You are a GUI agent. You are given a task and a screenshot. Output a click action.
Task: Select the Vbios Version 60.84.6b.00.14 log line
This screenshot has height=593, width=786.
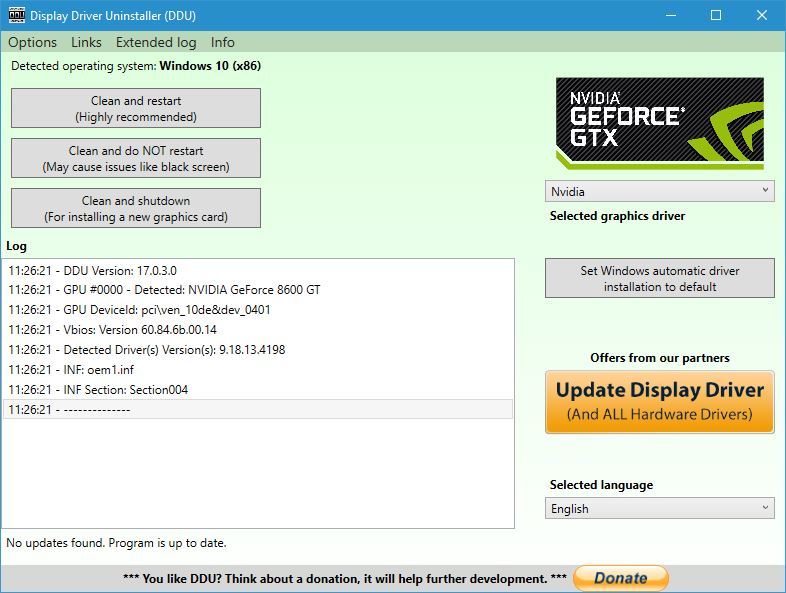pos(258,330)
